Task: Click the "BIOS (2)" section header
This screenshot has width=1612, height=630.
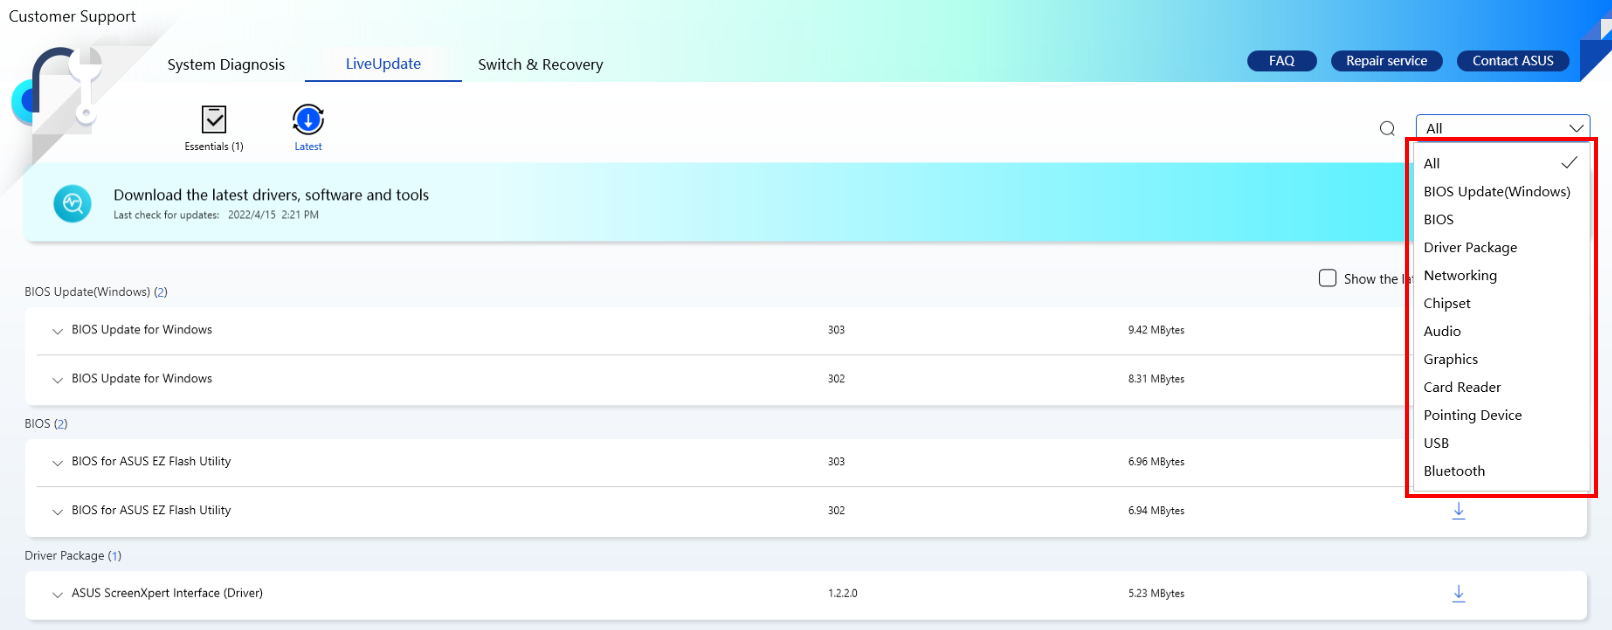Action: point(46,424)
